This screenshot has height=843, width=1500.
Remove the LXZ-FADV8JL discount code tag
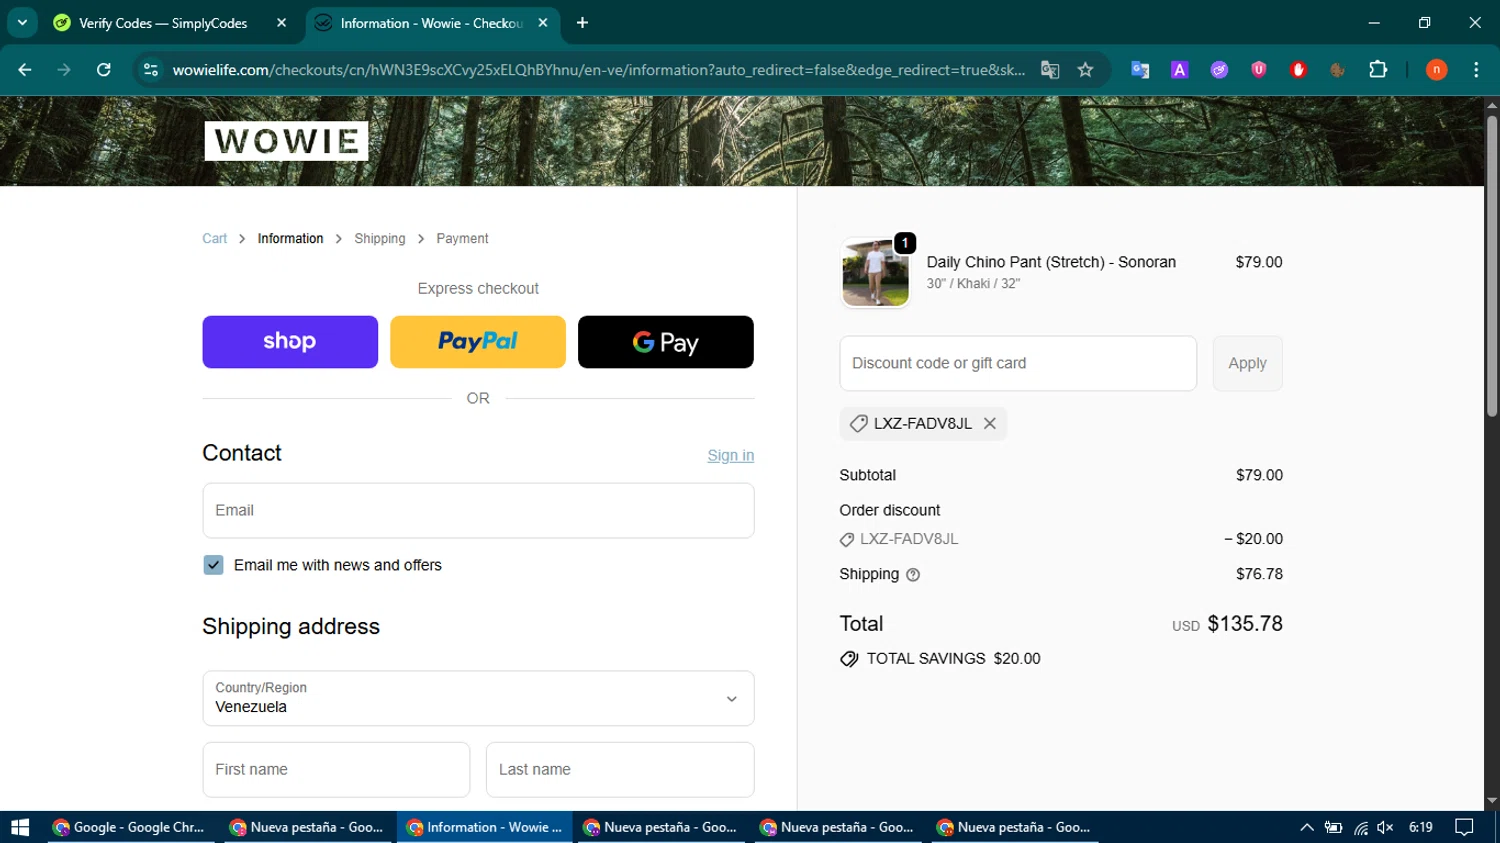(x=989, y=424)
